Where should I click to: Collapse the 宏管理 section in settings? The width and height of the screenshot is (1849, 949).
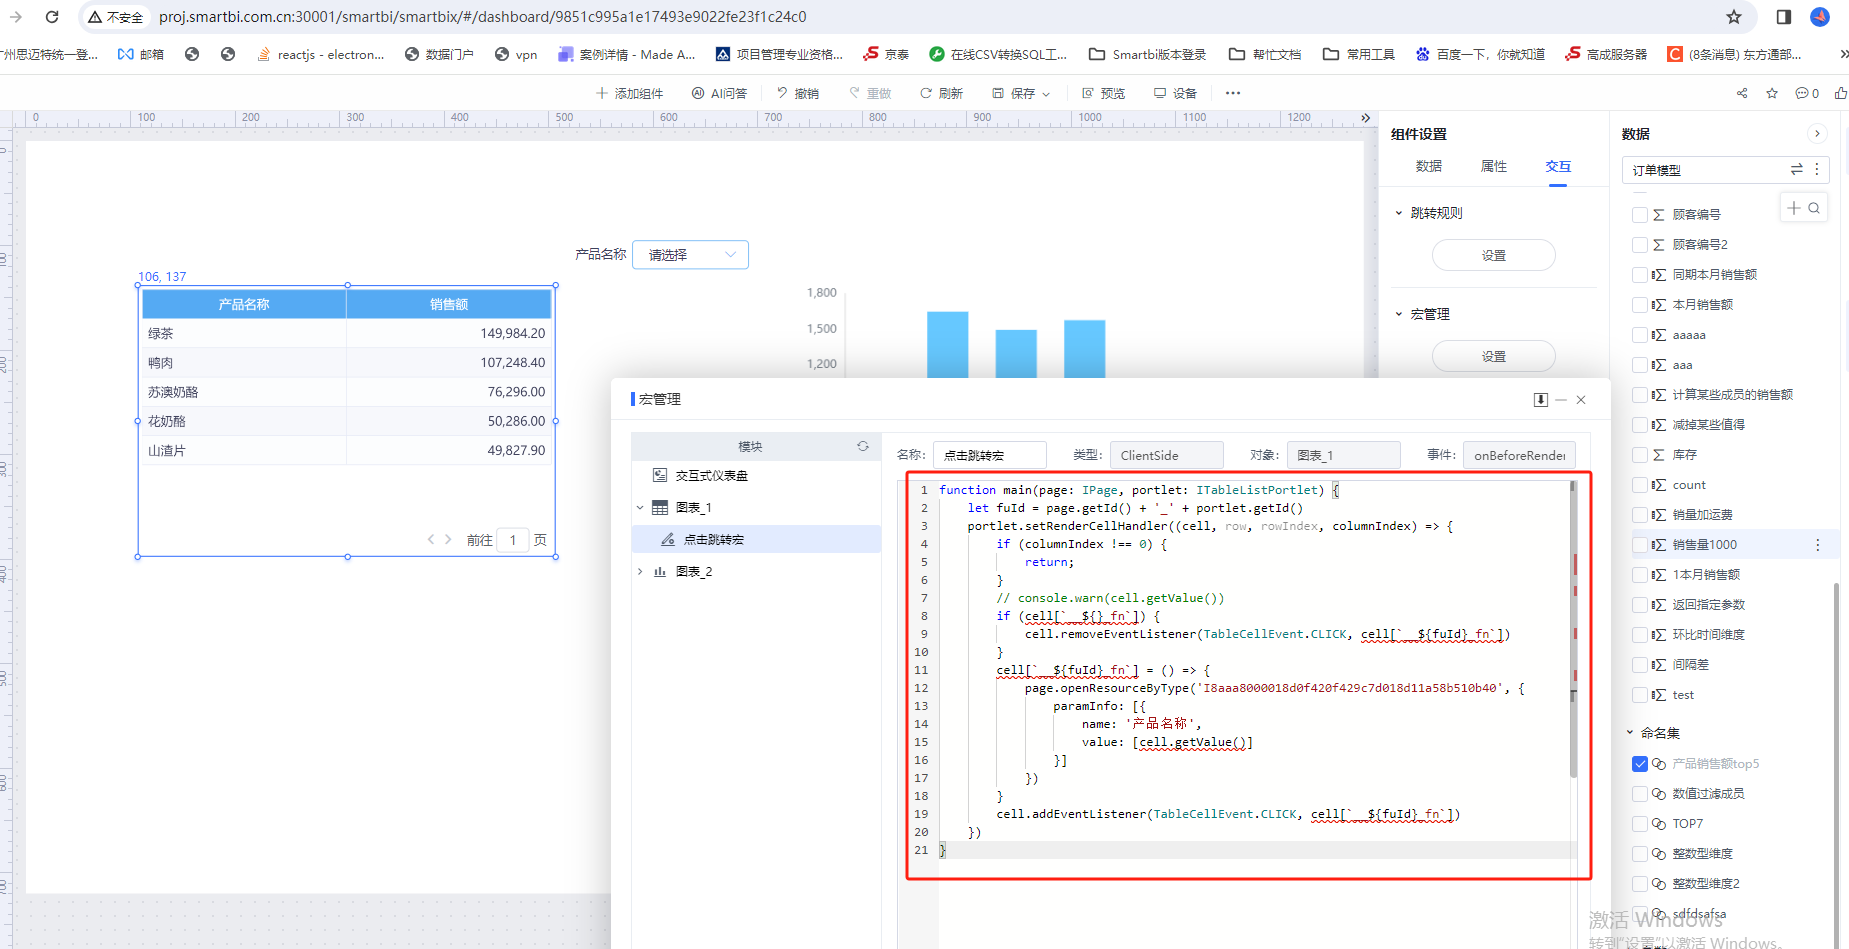pyautogui.click(x=1399, y=314)
